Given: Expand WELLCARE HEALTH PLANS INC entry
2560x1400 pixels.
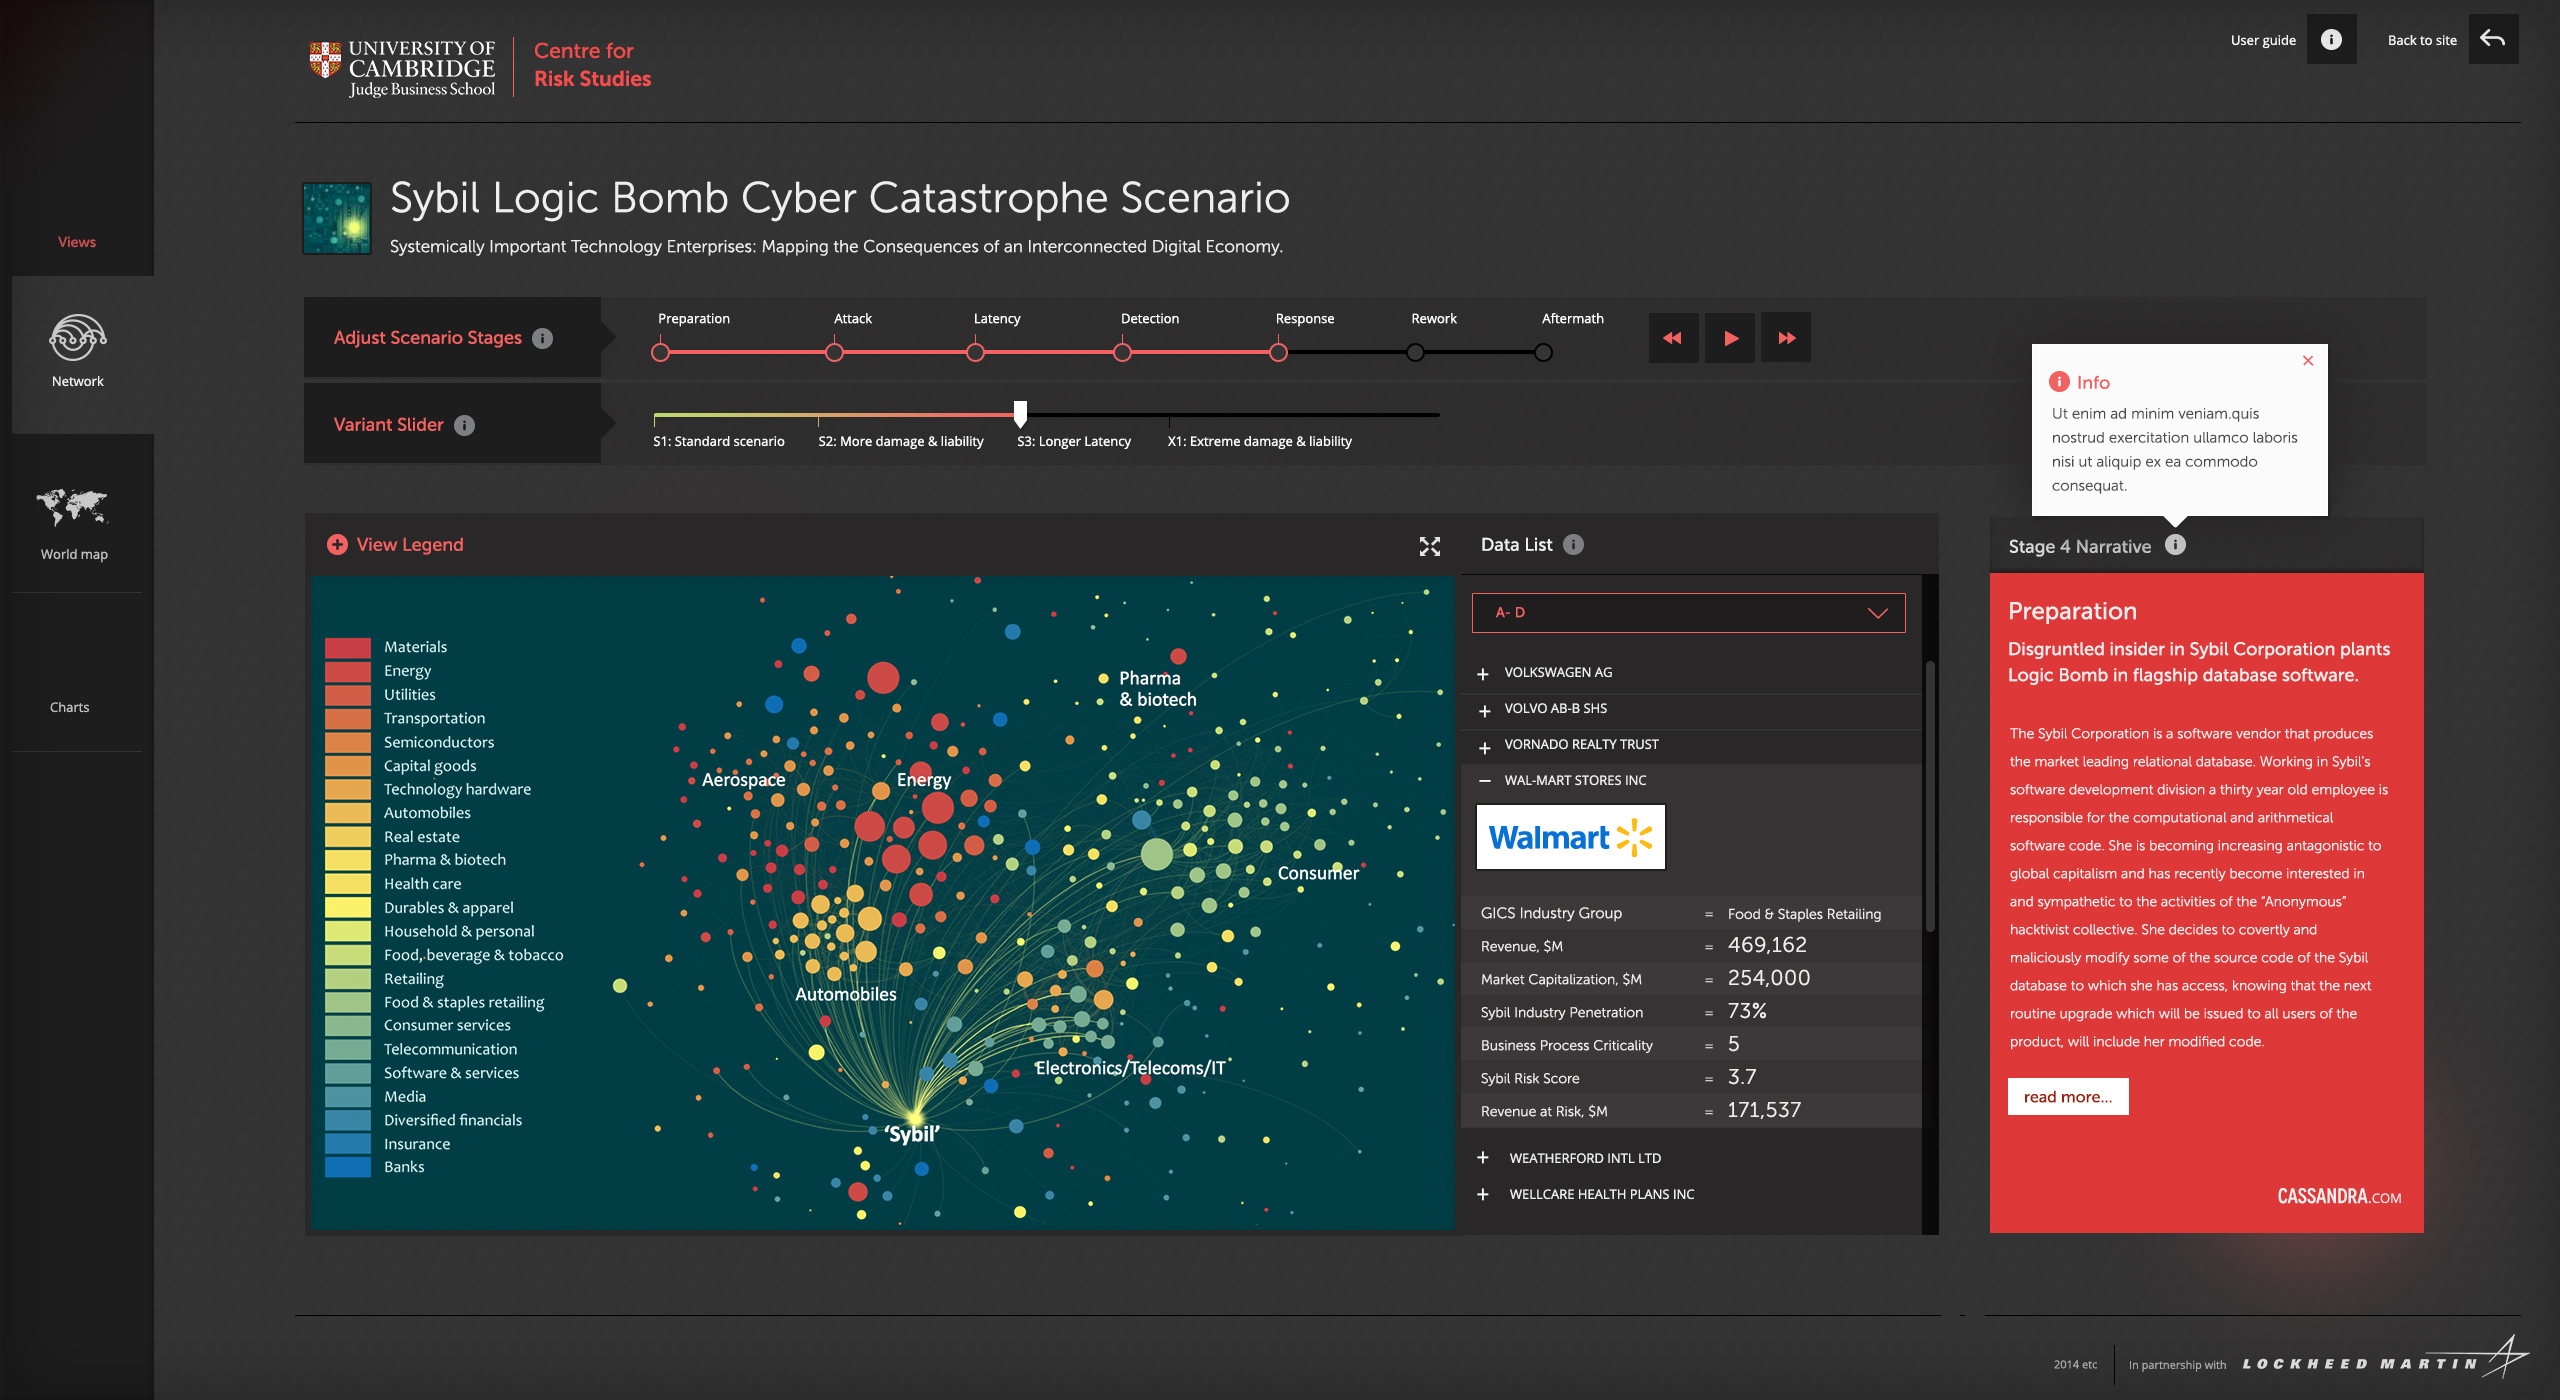Looking at the screenshot, I should tap(1484, 1194).
